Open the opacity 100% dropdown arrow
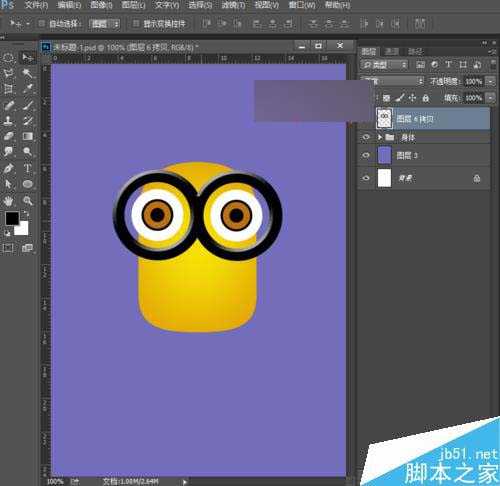This screenshot has height=486, width=500. (490, 81)
